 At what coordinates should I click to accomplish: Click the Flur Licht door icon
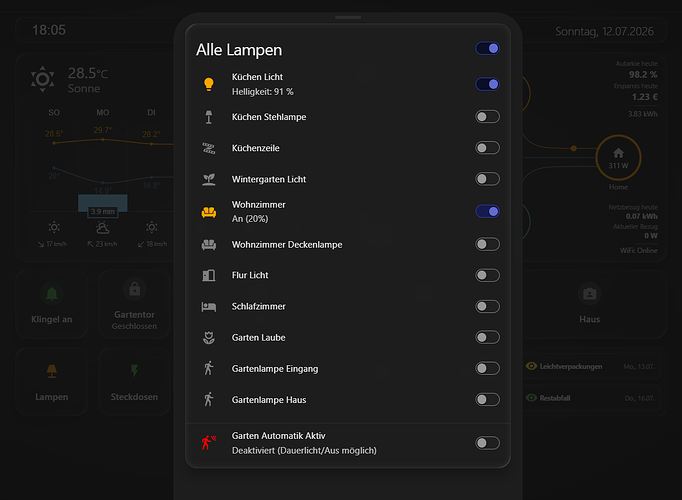(209, 275)
